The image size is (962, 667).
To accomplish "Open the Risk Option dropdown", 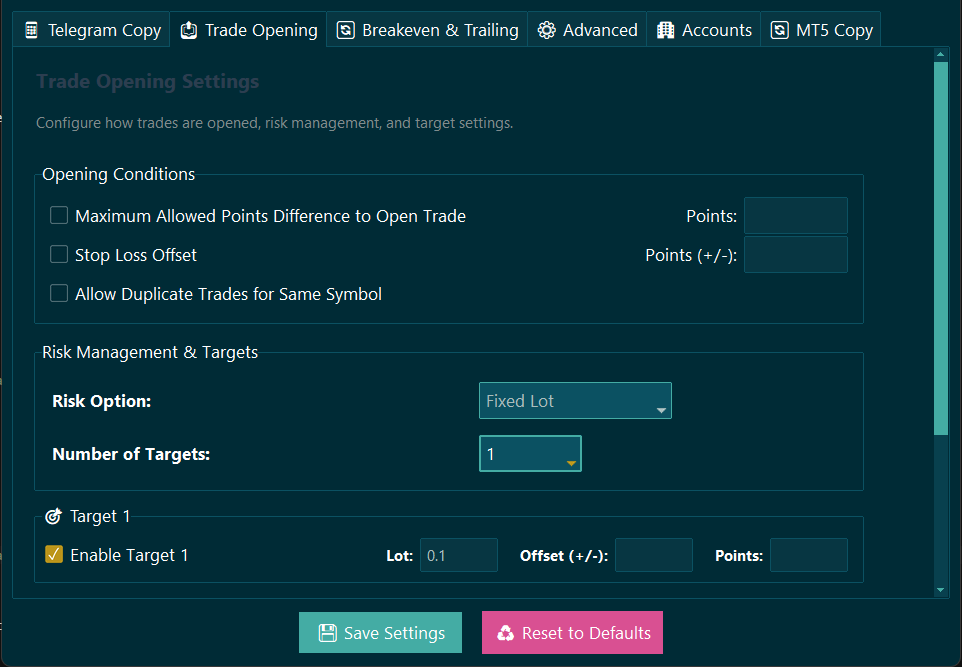I will pos(575,400).
